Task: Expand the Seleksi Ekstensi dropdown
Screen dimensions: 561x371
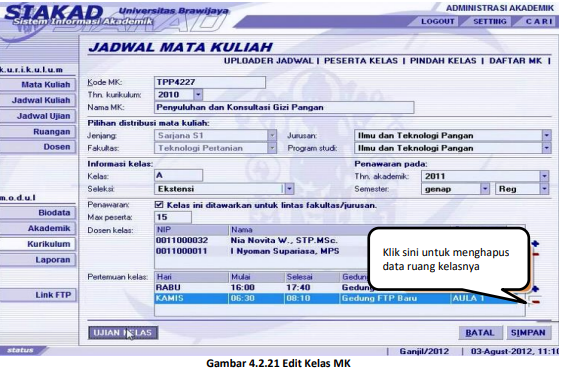Action: [289, 189]
